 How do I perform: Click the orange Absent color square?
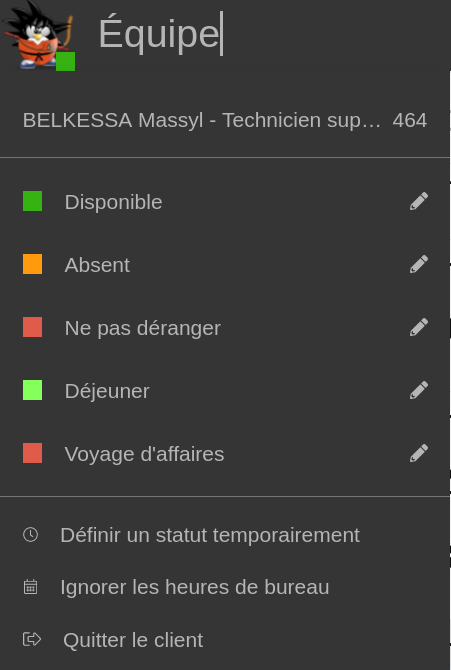(32, 264)
